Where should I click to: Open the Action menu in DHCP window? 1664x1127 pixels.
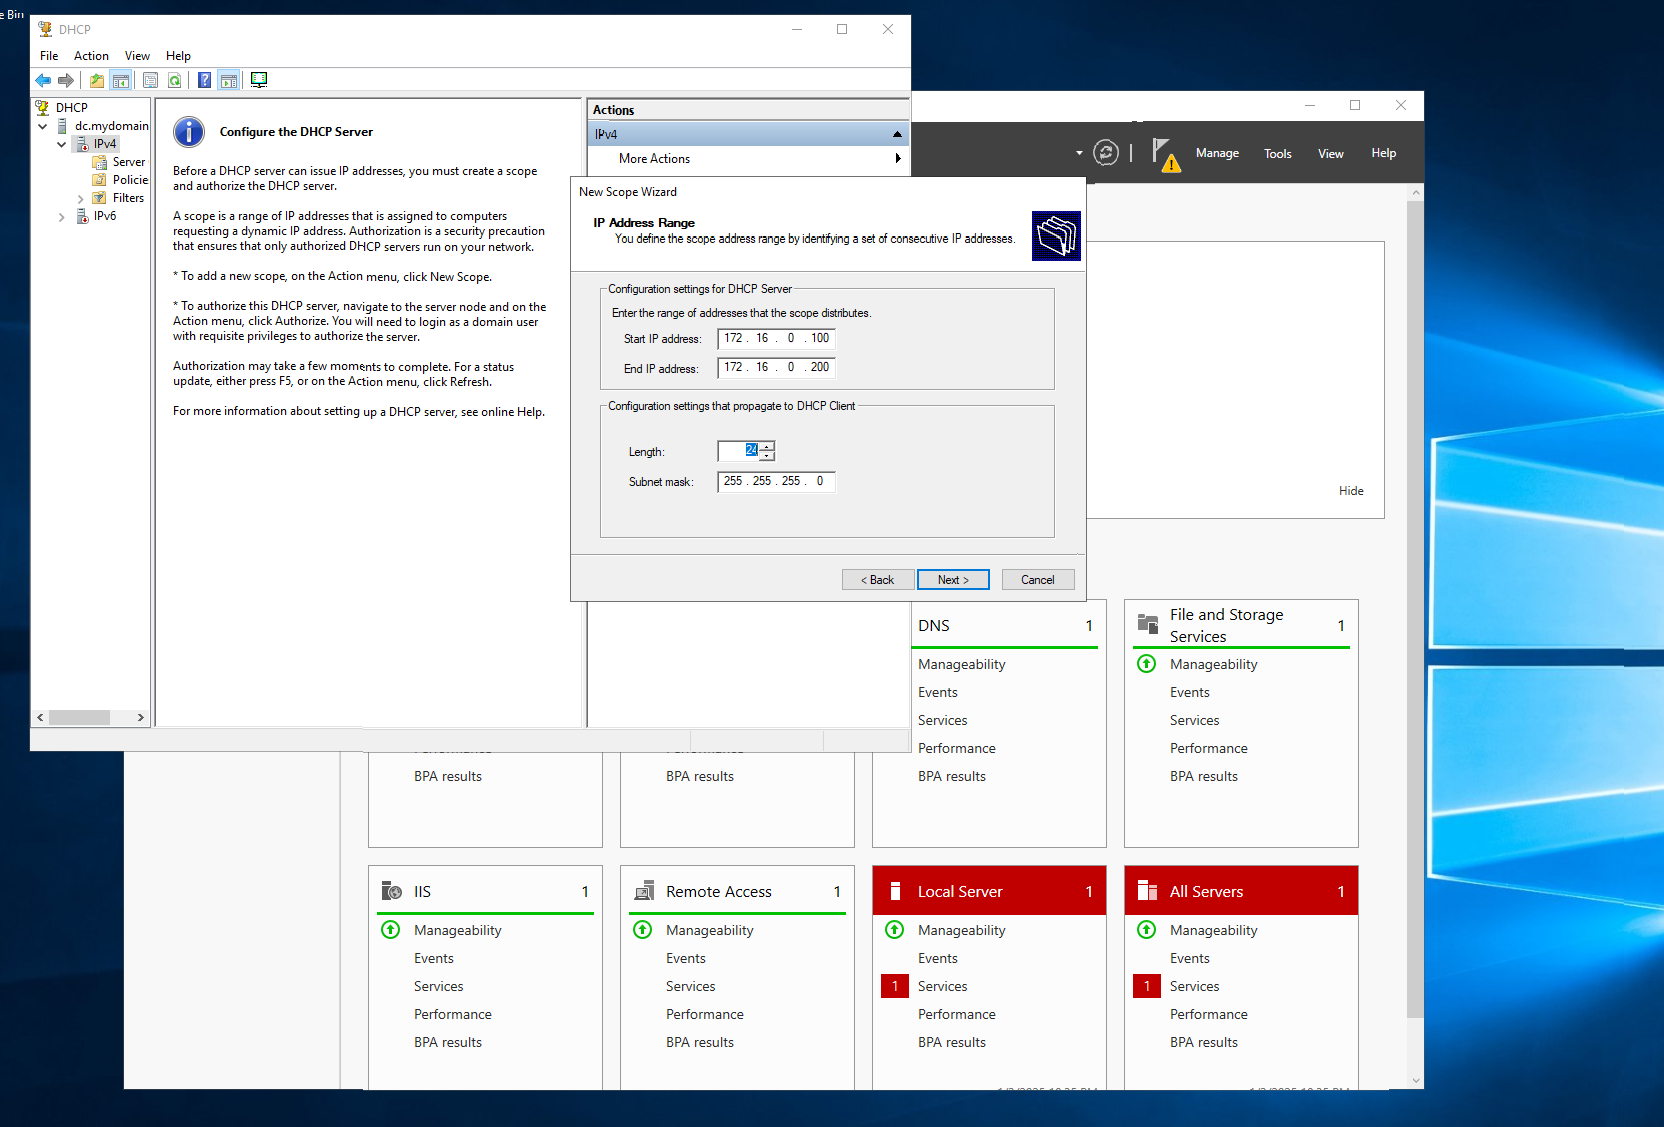[91, 56]
